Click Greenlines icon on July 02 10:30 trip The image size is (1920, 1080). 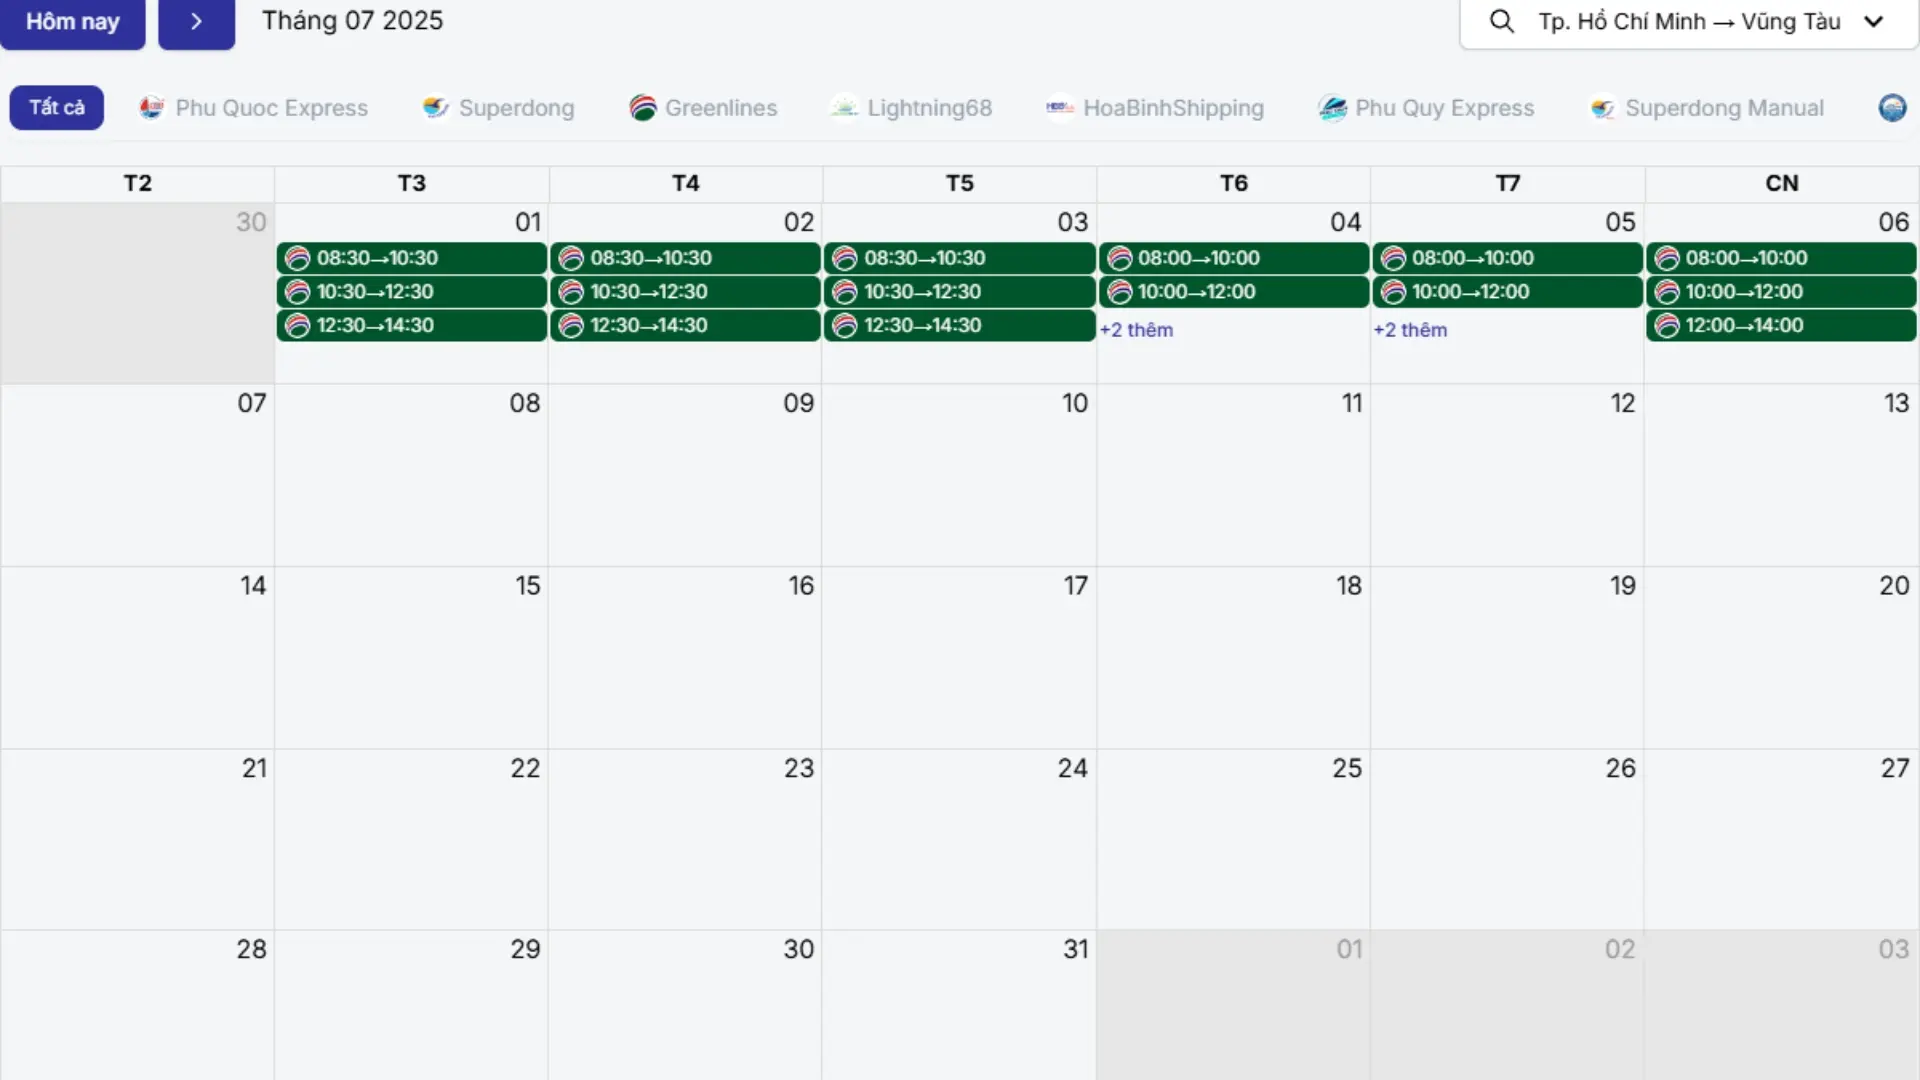coord(571,292)
